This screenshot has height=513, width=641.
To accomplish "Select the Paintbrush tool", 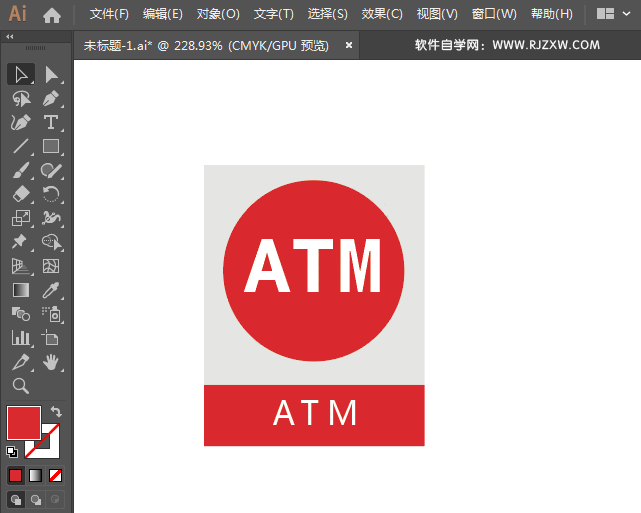I will tap(21, 170).
